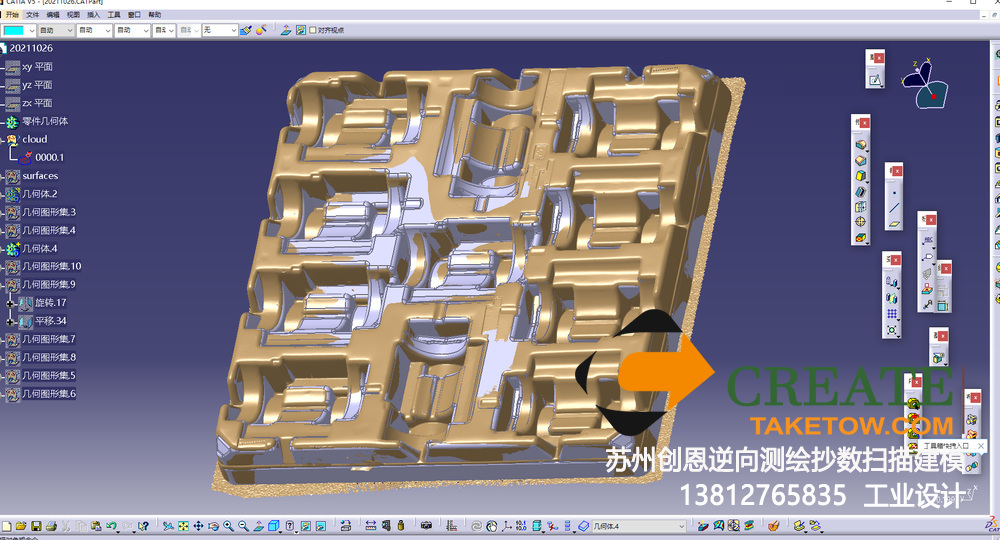Open the 文件 menu
This screenshot has height=540, width=1000.
[x=32, y=16]
